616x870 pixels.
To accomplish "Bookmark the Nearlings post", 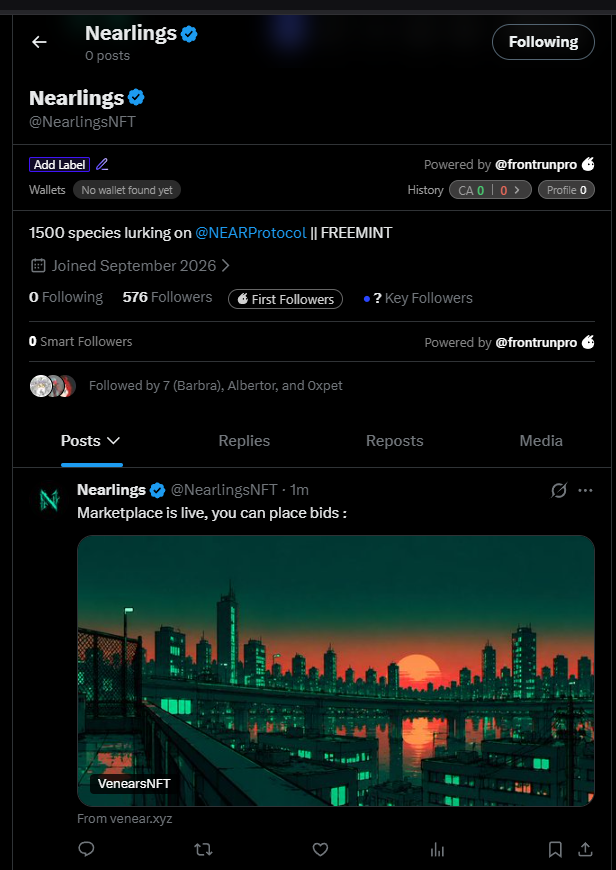I will point(555,849).
